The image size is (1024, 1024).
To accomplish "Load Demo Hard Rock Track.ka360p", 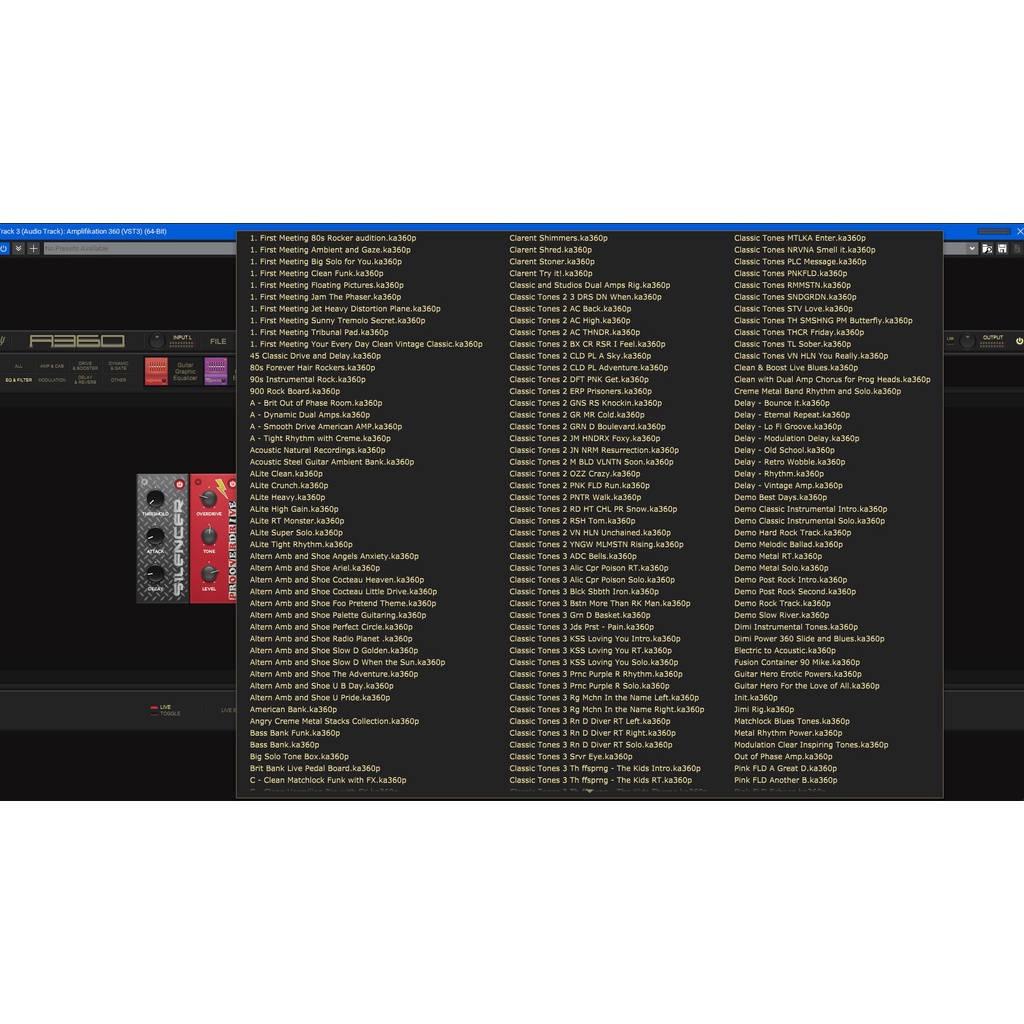I will (x=793, y=533).
